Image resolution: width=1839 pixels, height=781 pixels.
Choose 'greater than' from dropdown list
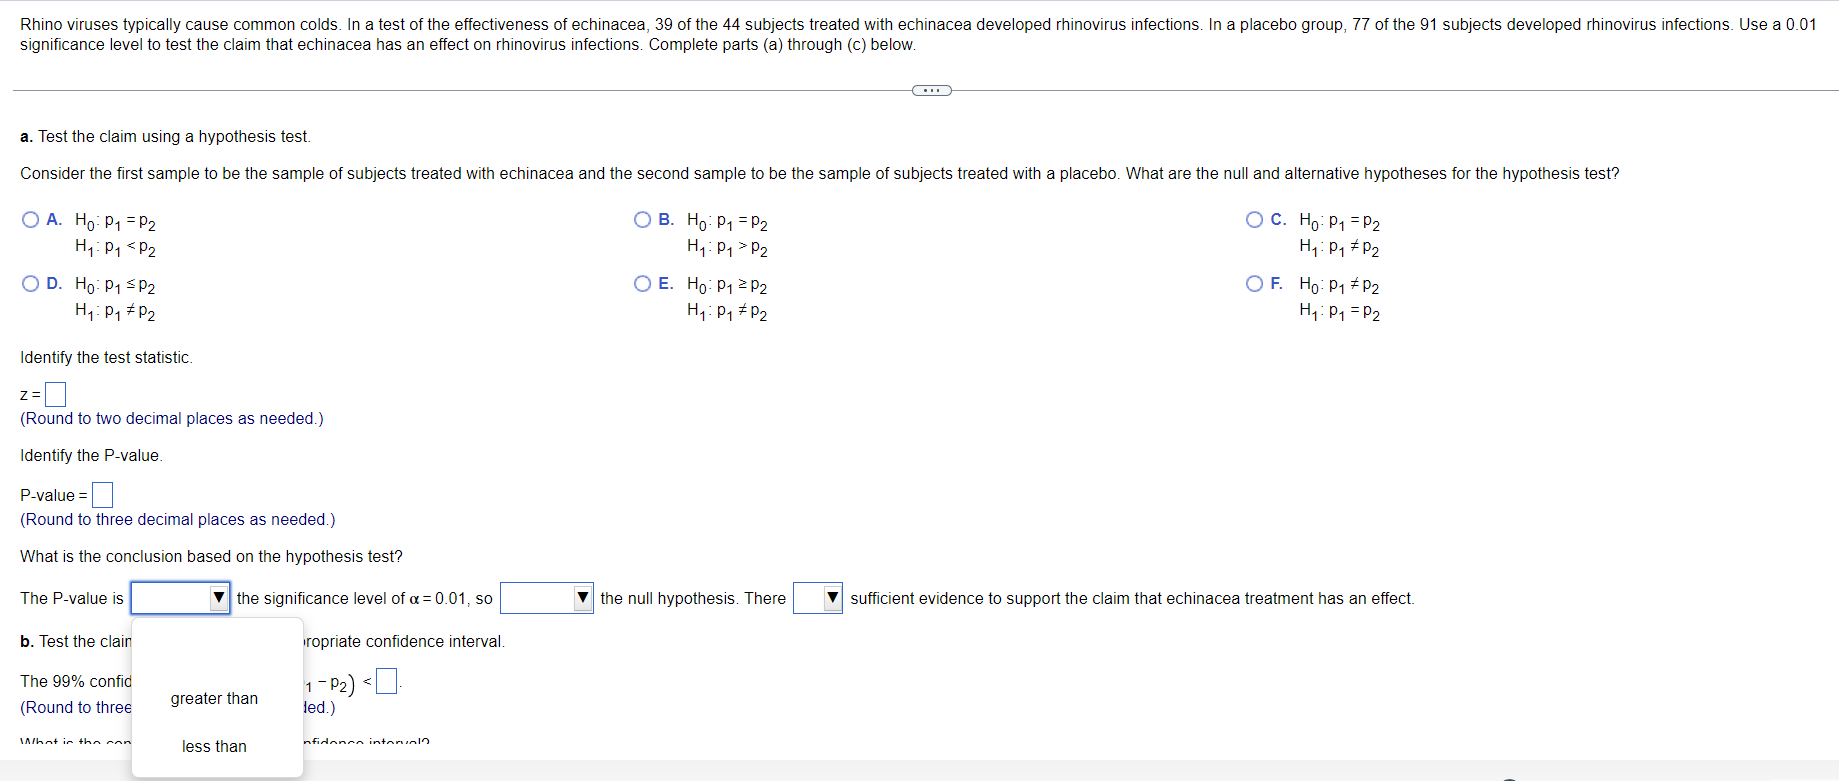tap(214, 699)
